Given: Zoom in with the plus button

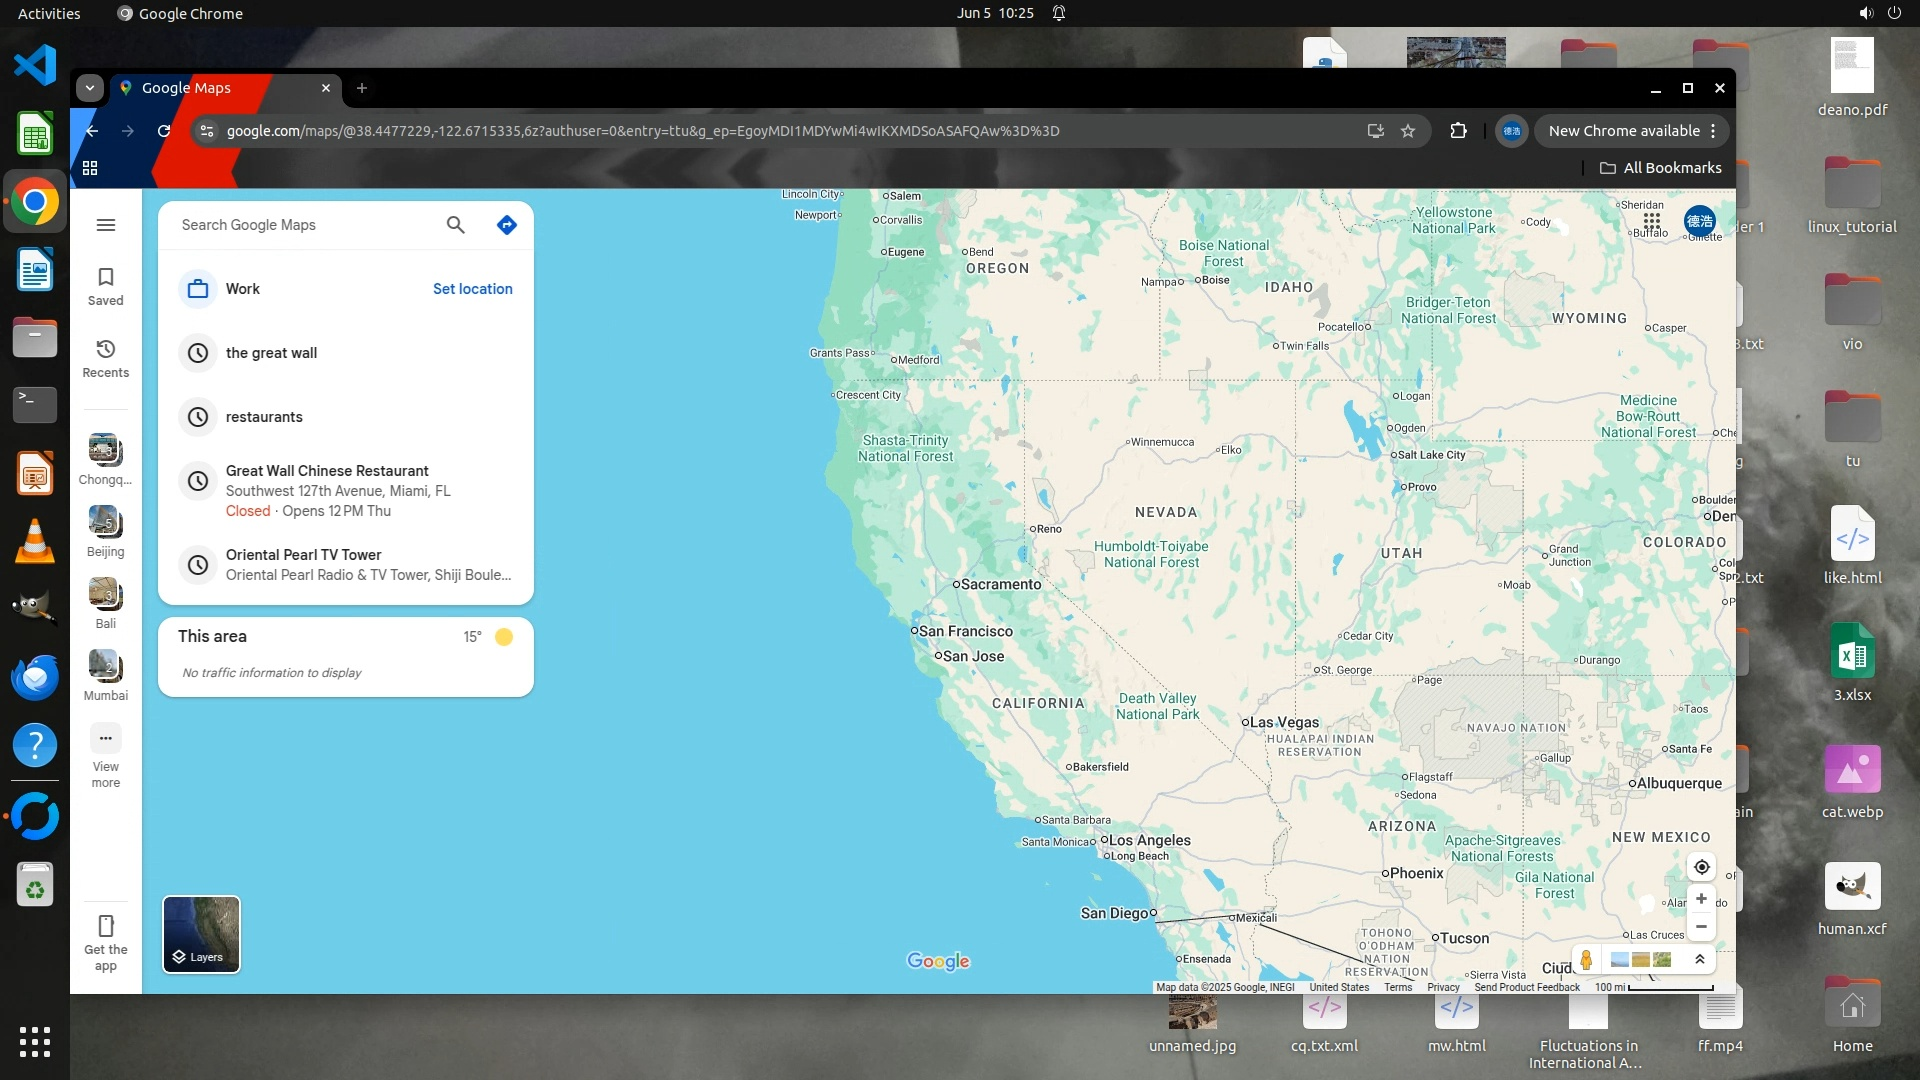Looking at the screenshot, I should pos(1701,898).
